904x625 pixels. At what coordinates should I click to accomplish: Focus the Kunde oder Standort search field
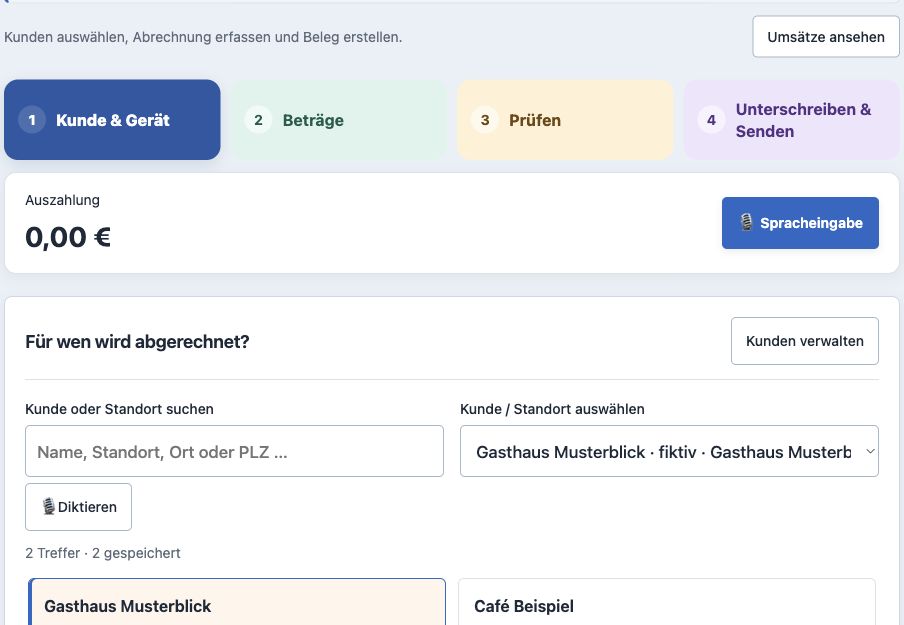click(235, 451)
